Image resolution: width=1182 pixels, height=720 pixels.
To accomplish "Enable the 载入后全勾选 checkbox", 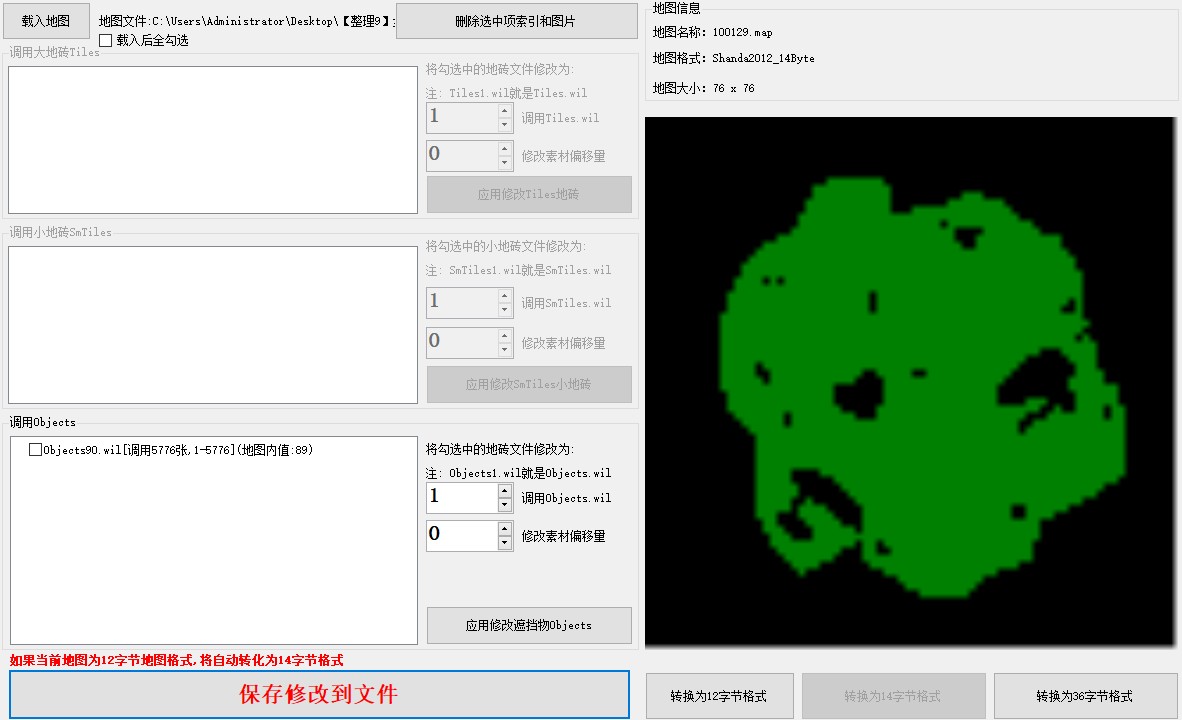I will 106,41.
